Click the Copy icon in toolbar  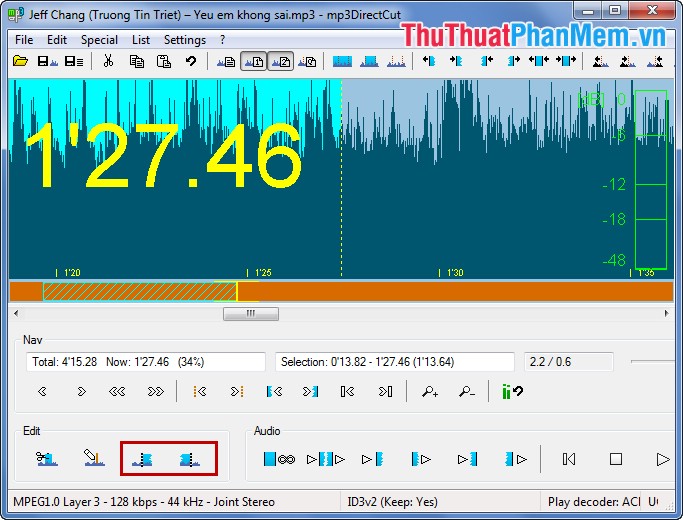click(x=137, y=62)
